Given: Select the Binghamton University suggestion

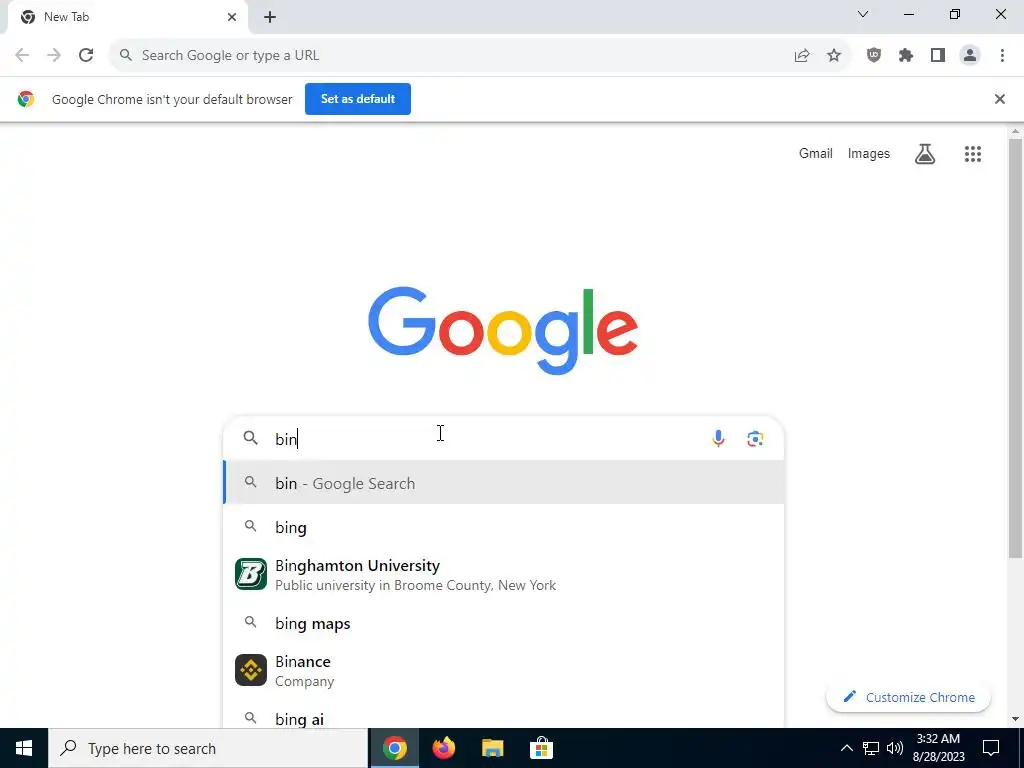Looking at the screenshot, I should pos(504,575).
